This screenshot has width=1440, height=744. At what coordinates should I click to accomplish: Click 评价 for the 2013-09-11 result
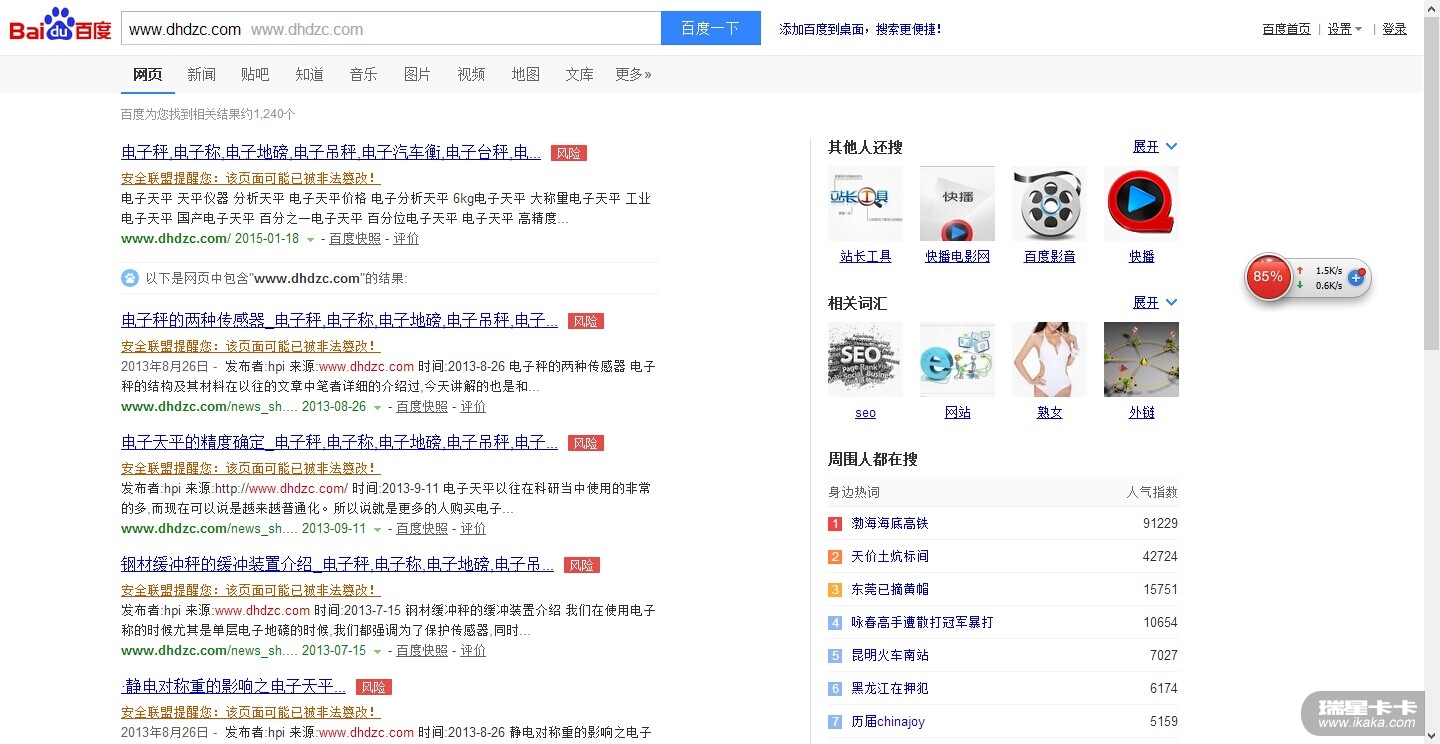(x=473, y=529)
